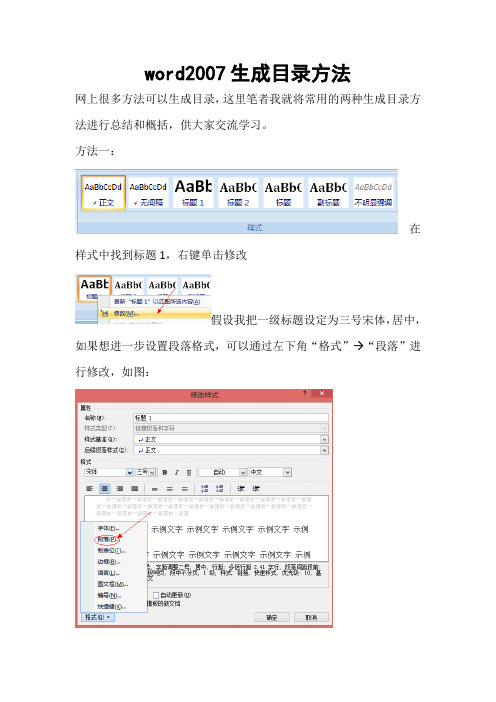Viewport: 496px width, 702px height.
Task: Select the 副标题 style in the gallery
Action: pos(328,193)
